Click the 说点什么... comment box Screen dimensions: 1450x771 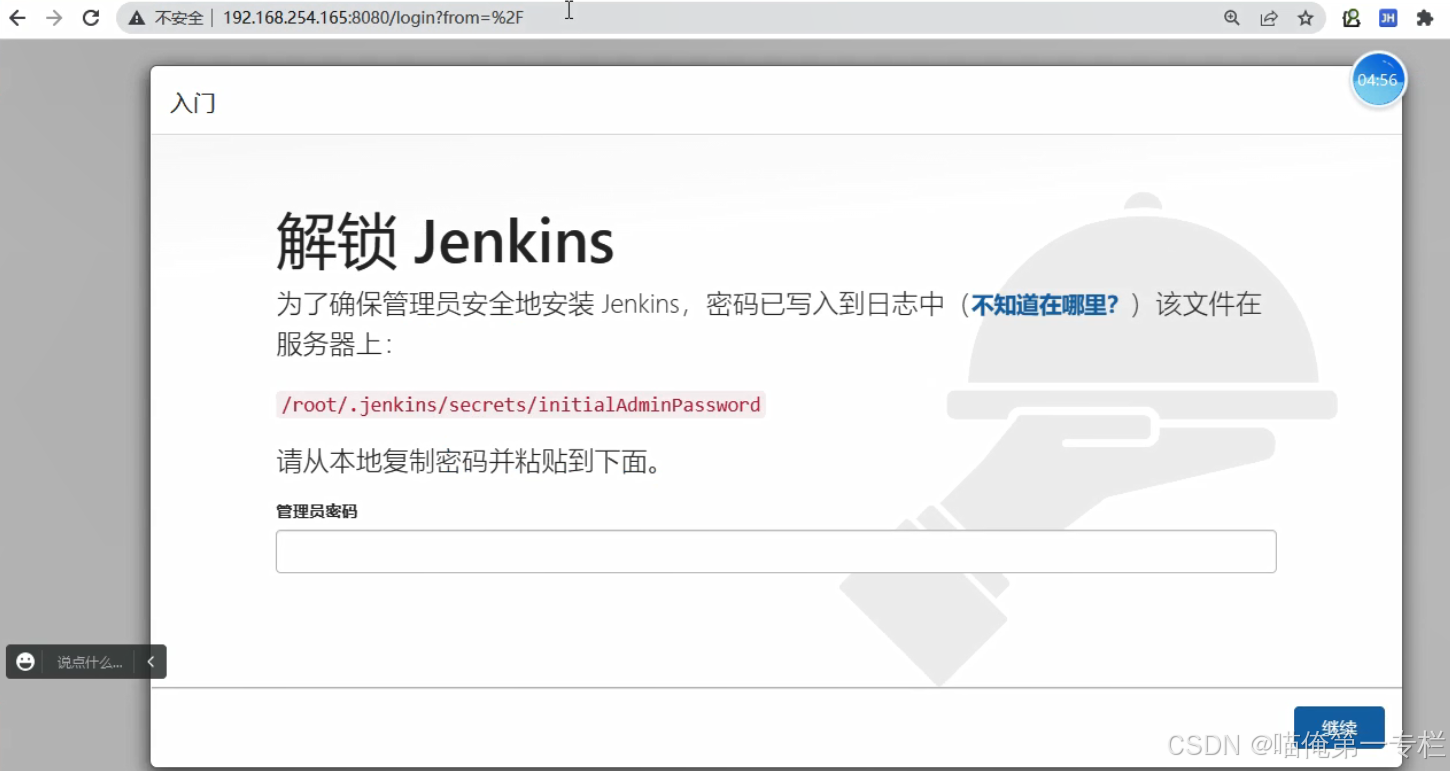point(90,662)
